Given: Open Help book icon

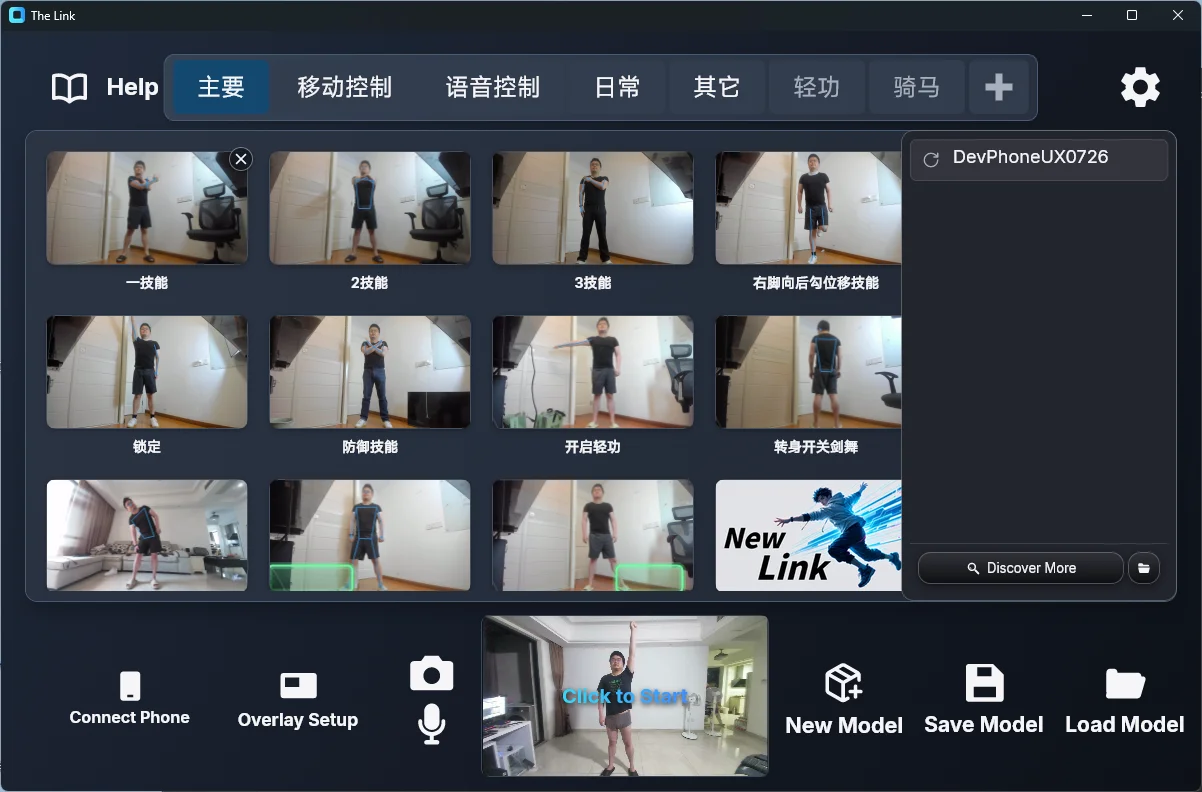Looking at the screenshot, I should pyautogui.click(x=70, y=88).
